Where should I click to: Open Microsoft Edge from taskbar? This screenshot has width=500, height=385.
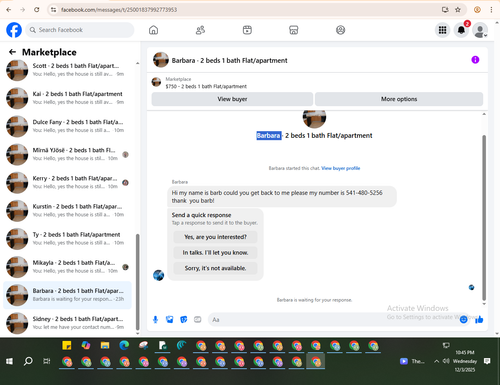(124, 346)
